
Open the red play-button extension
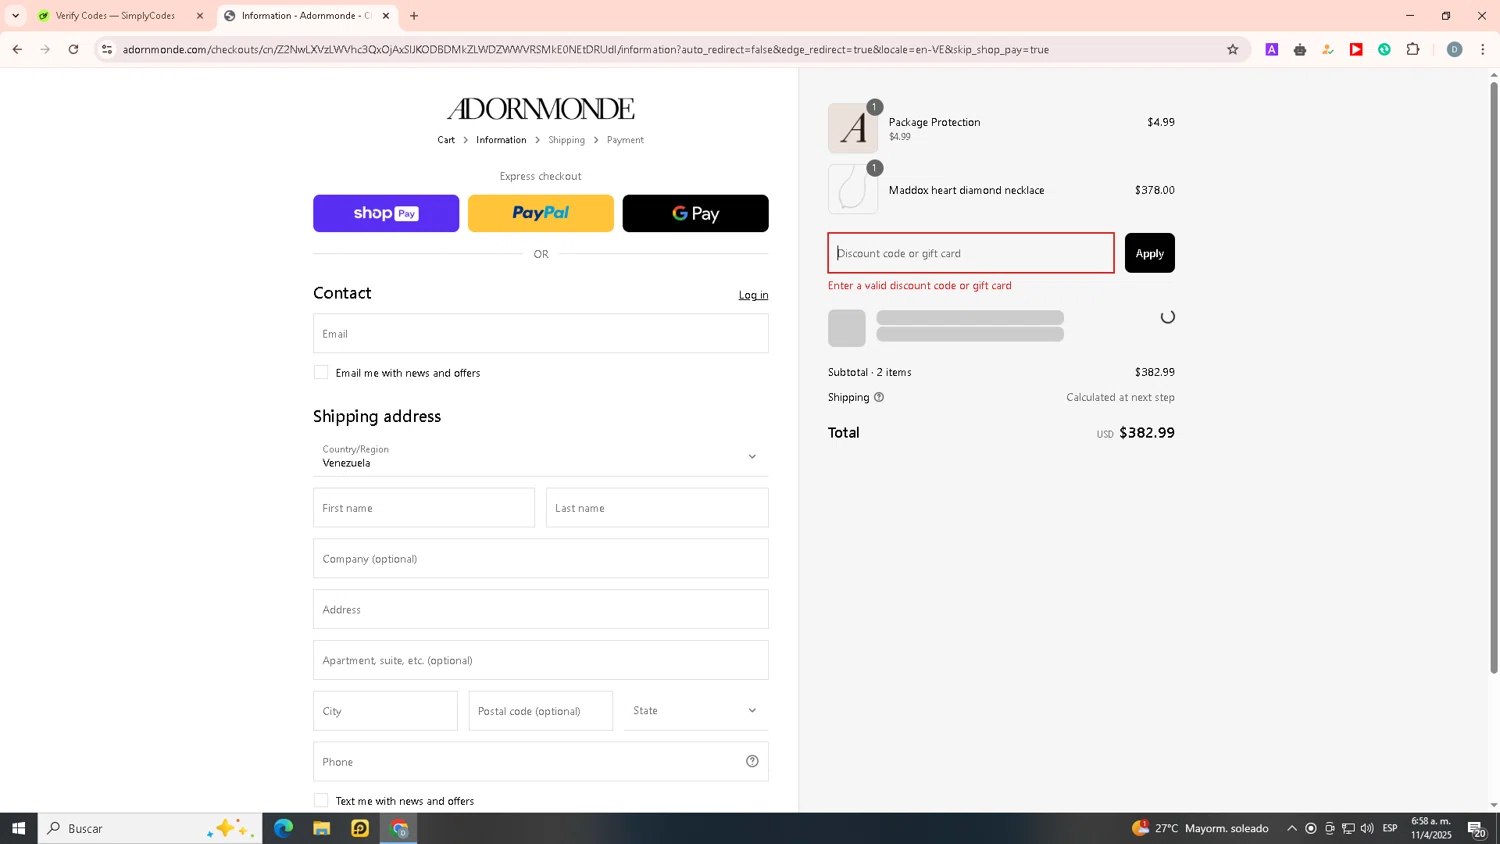[1356, 49]
